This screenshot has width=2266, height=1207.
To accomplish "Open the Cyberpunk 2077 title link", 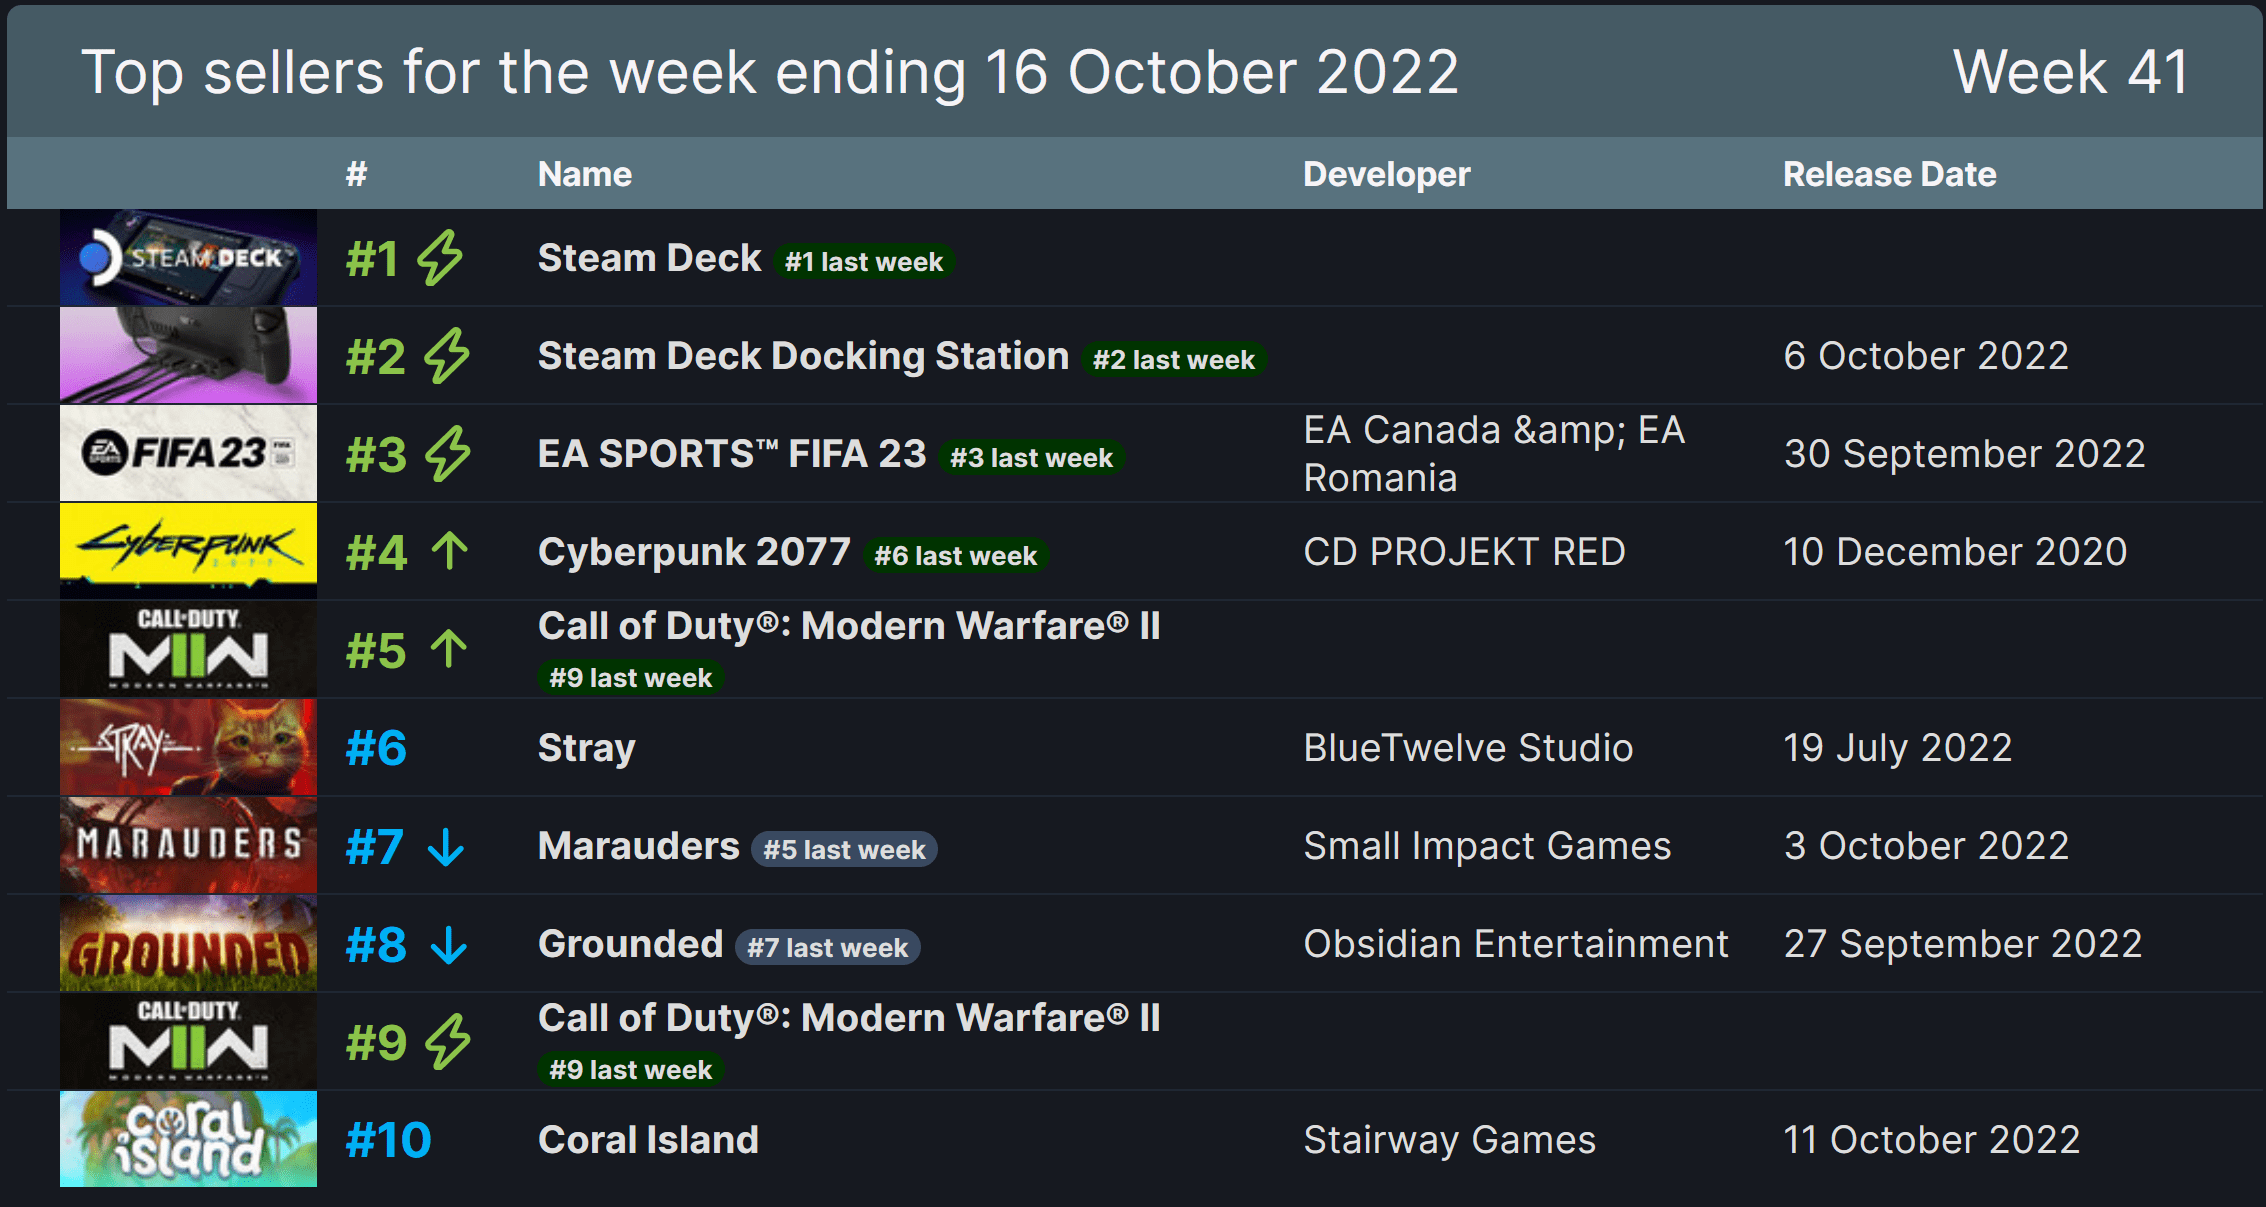I will pos(694,552).
